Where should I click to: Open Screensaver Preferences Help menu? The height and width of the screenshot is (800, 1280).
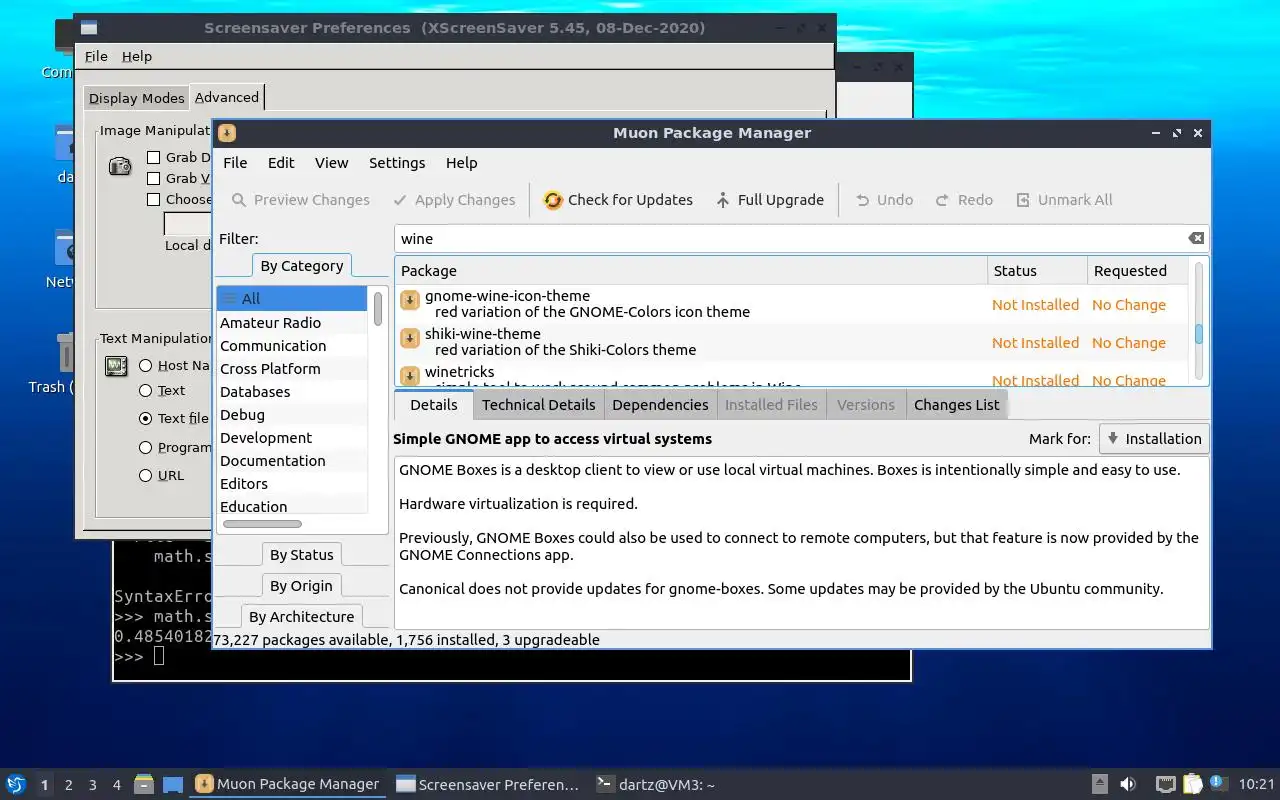[x=137, y=57]
